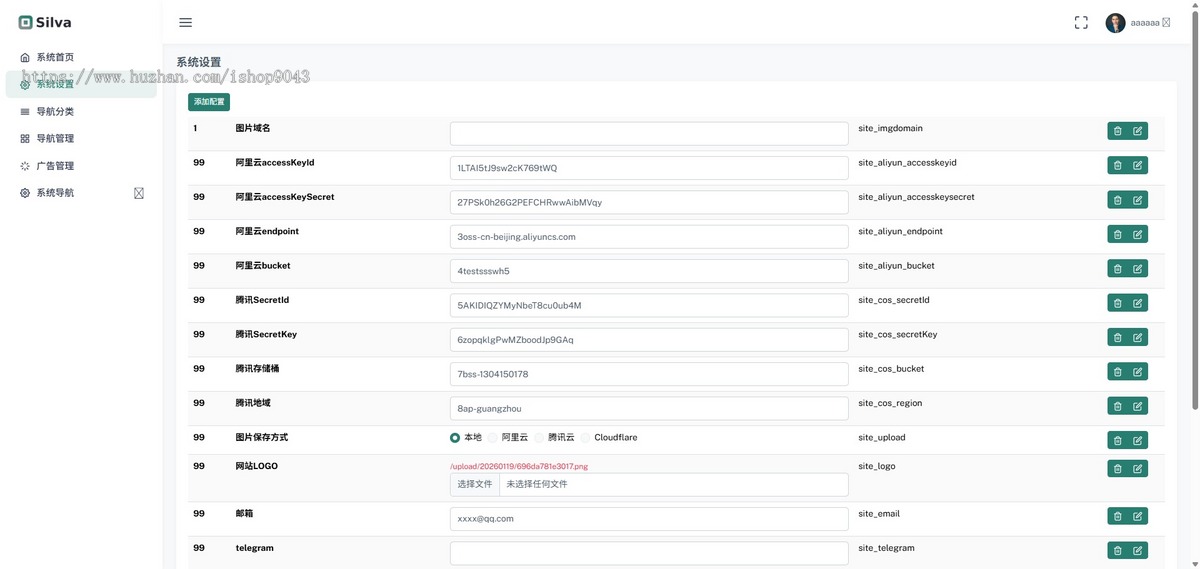Open 系统设置 in sidebar
Viewport: 1200px width, 569px height.
(x=81, y=84)
